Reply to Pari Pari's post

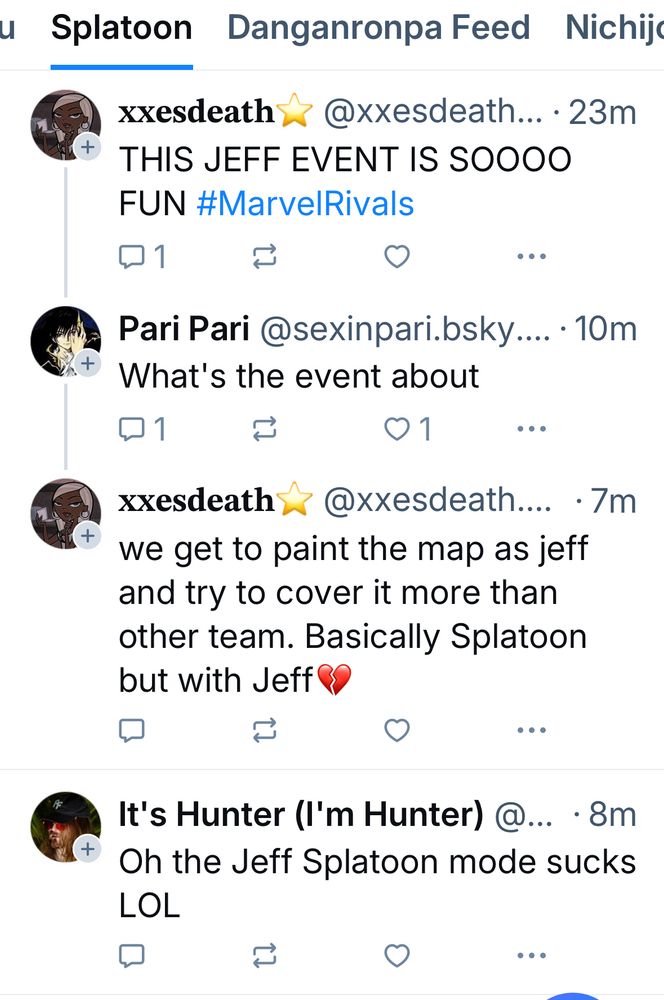tap(132, 429)
